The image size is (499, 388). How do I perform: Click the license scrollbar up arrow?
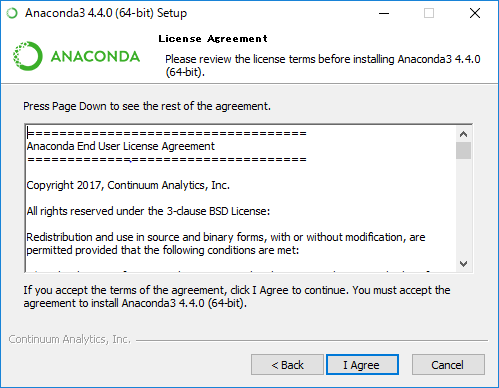pyautogui.click(x=463, y=134)
